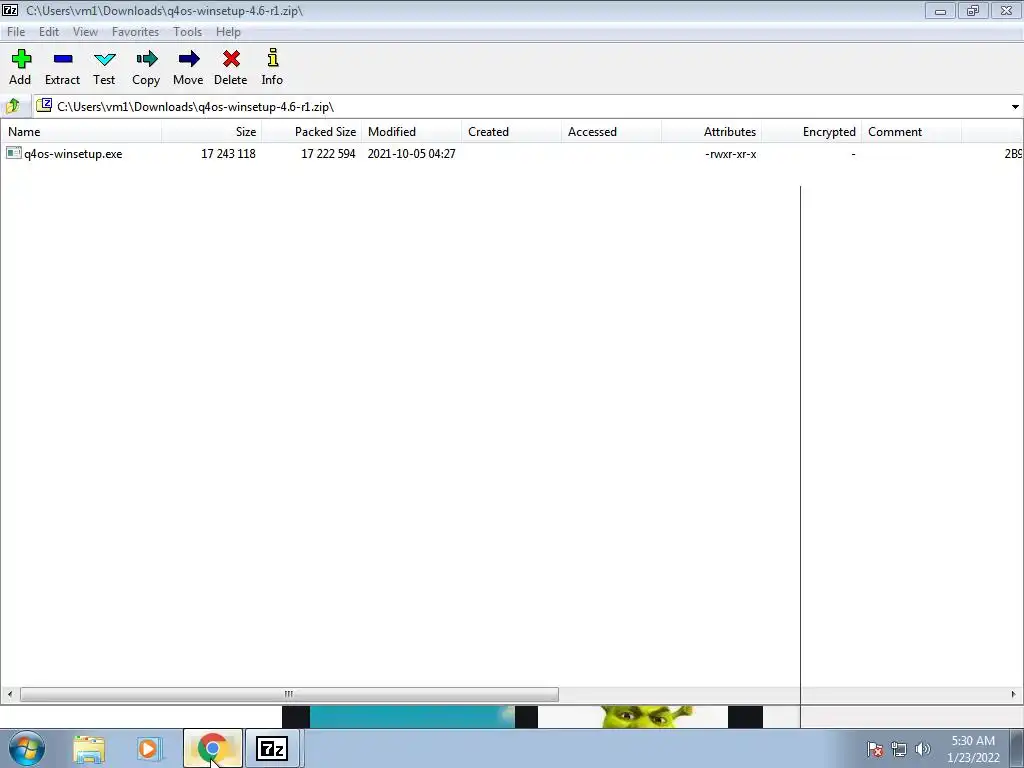
Task: Click the size value 17 243 118
Action: [x=228, y=153]
